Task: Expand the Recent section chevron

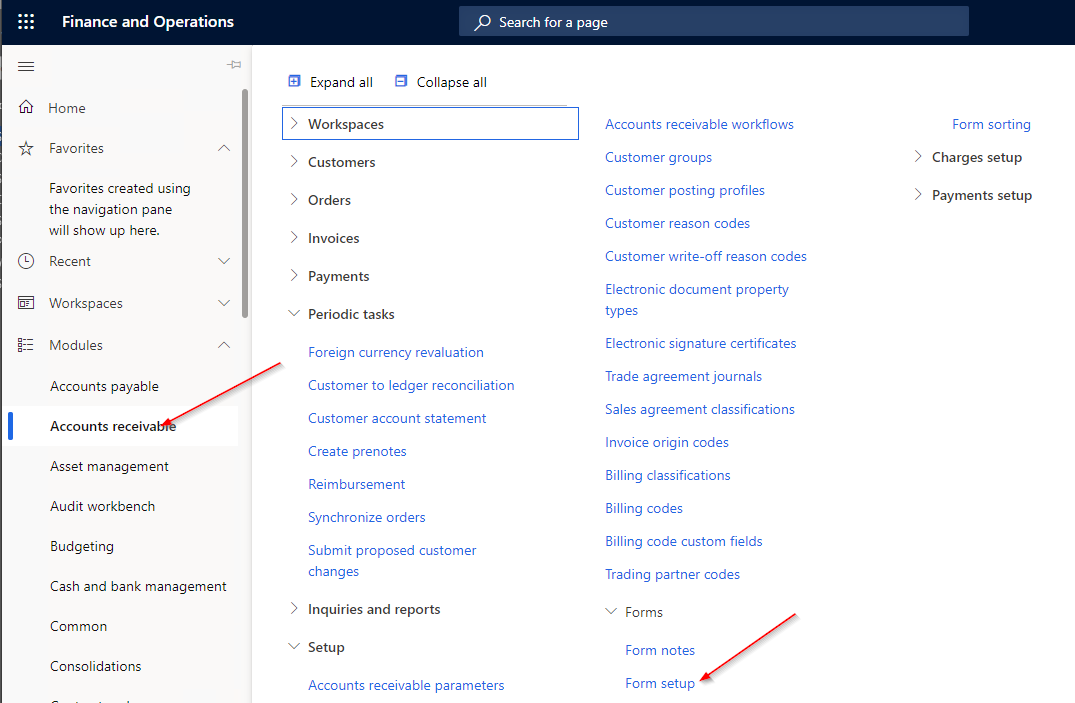Action: [224, 261]
